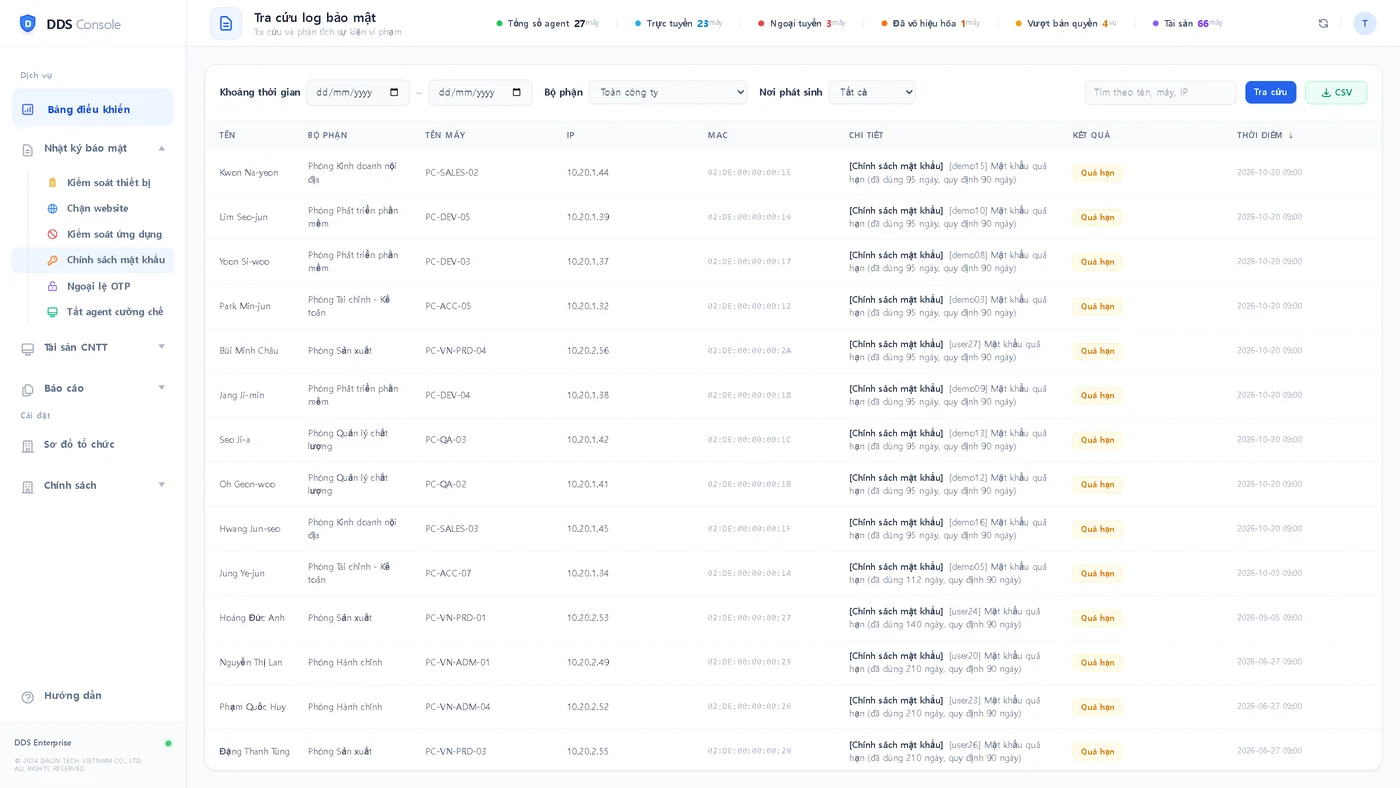1400x788 pixels.
Task: Click the Chặn website globe icon
Action: [x=53, y=209]
